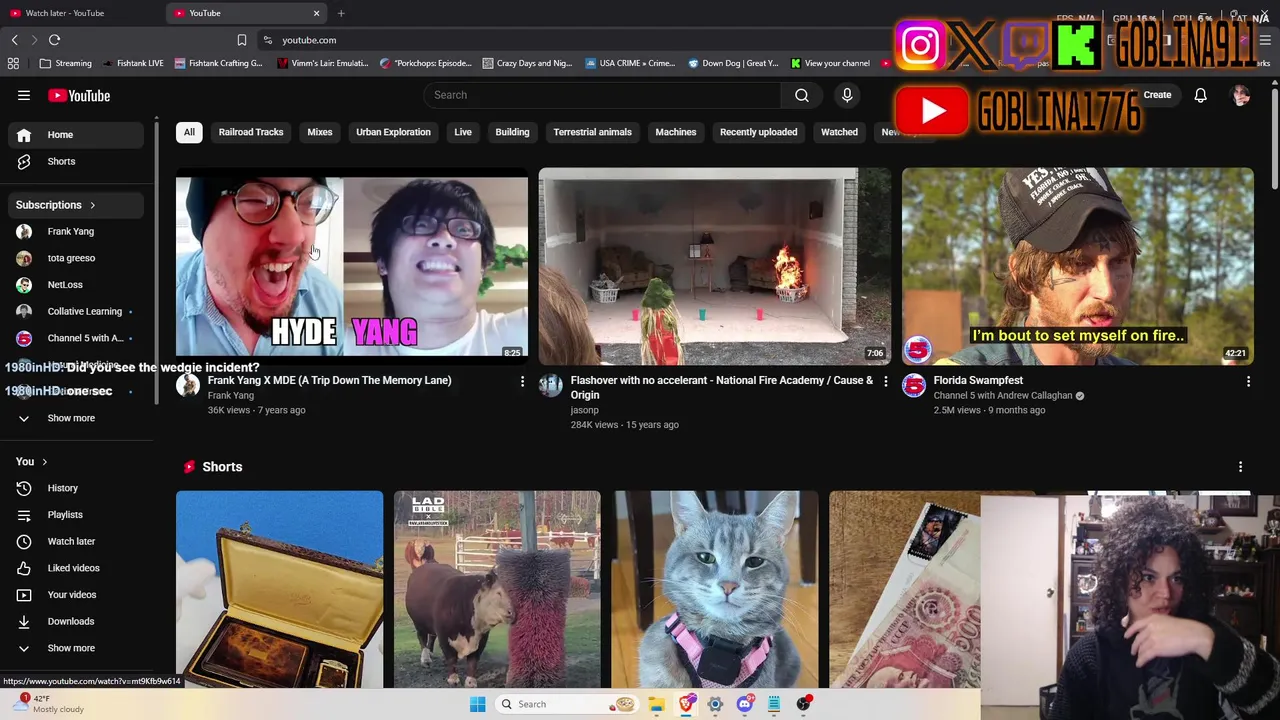Reload the page with the refresh icon
Image resolution: width=1280 pixels, height=720 pixels.
point(54,40)
